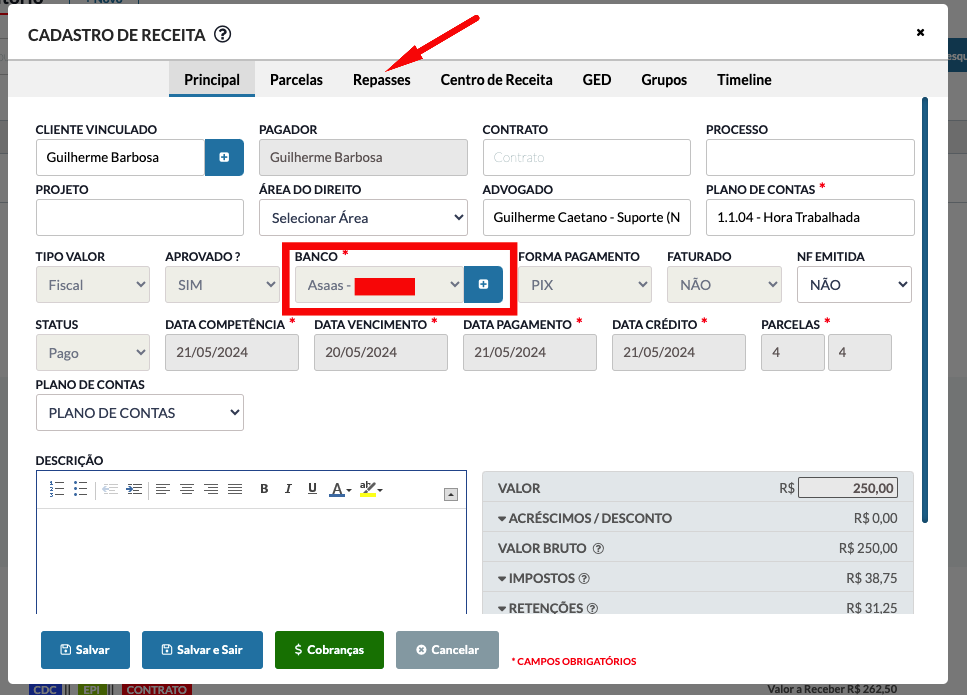Add a new linked client with plus button

[224, 157]
